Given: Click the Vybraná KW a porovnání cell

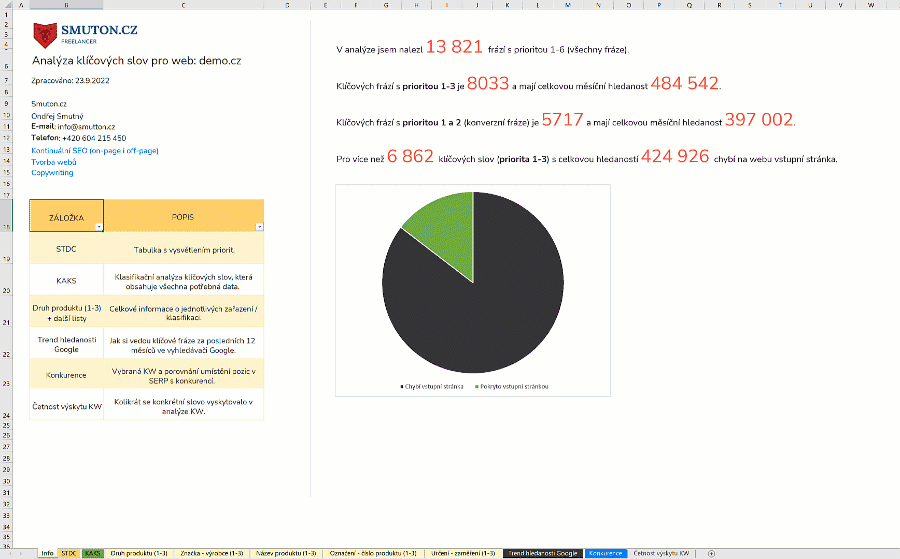Looking at the screenshot, I should (184, 375).
